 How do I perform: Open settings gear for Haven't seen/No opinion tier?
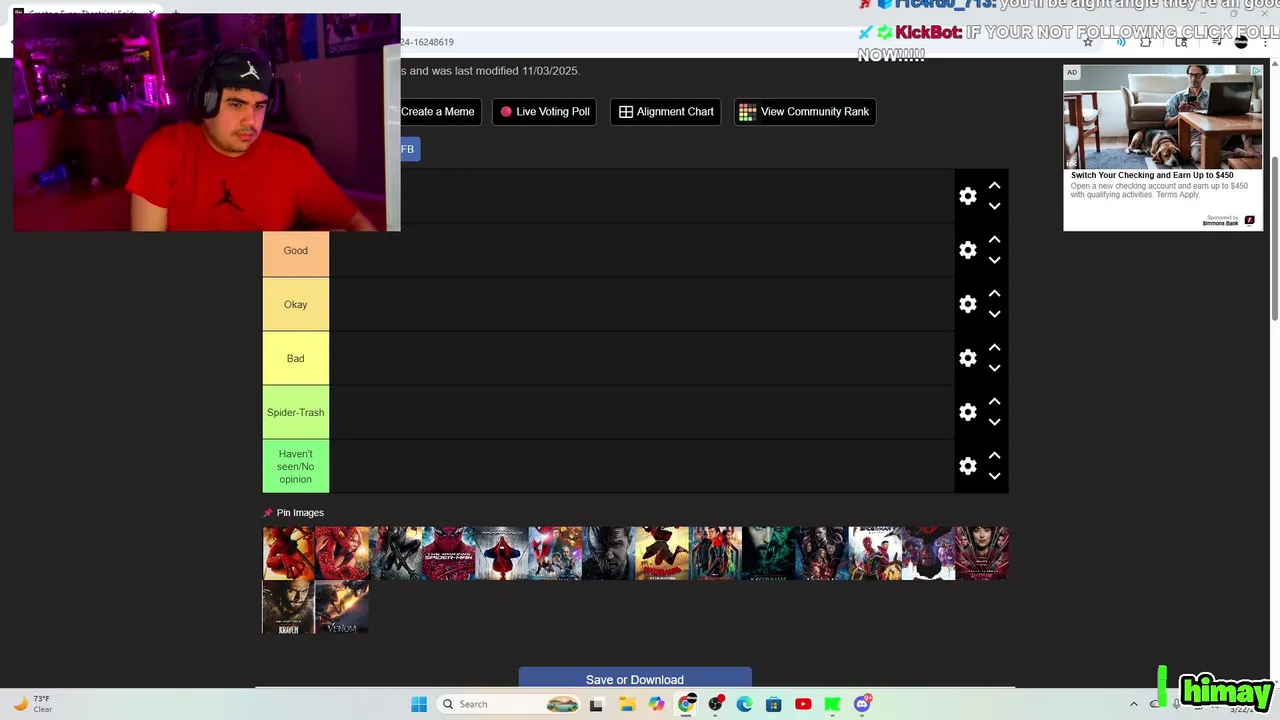[x=967, y=466]
